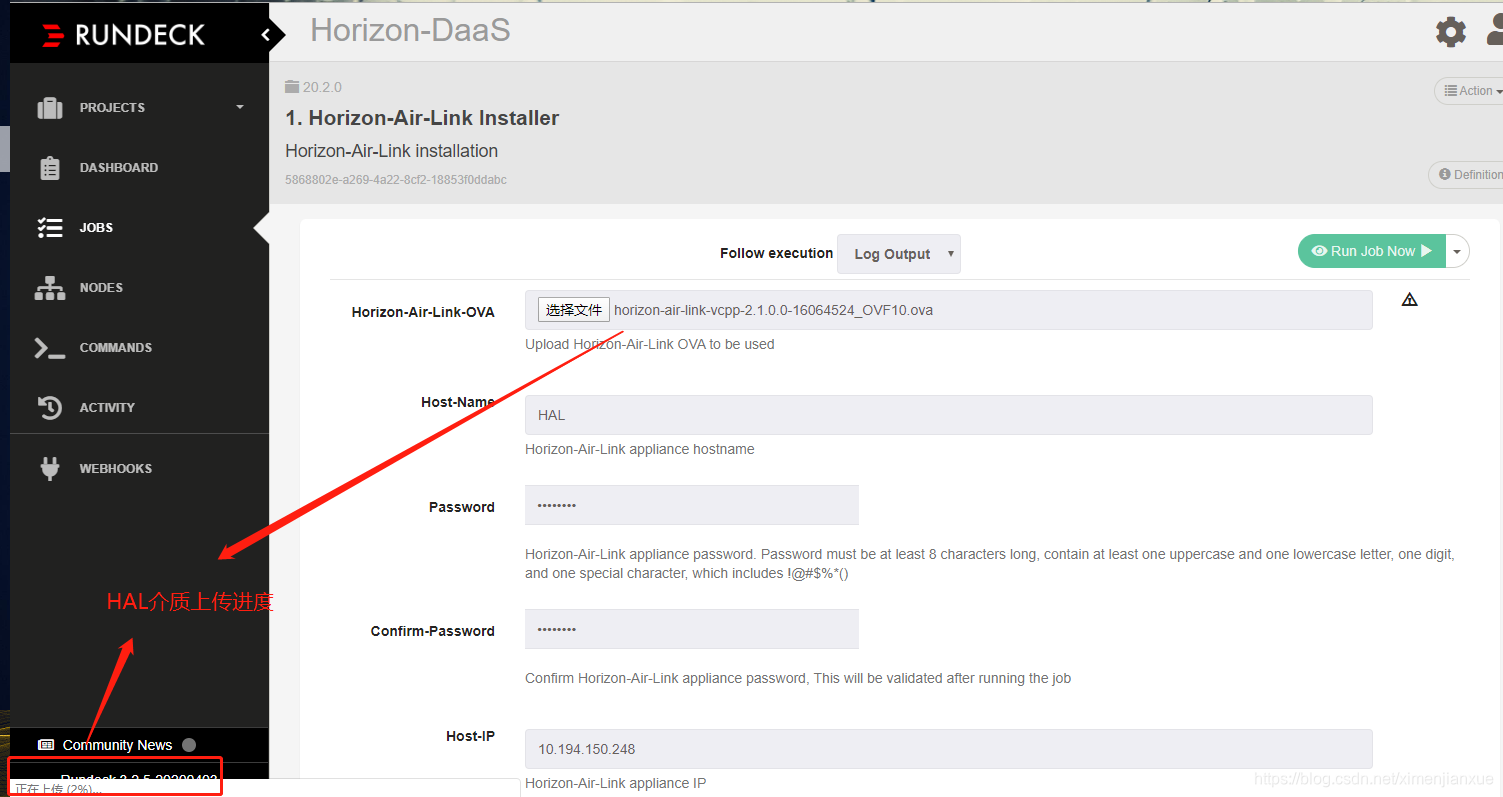Open the Activity menu item
The image size is (1503, 797).
(107, 408)
